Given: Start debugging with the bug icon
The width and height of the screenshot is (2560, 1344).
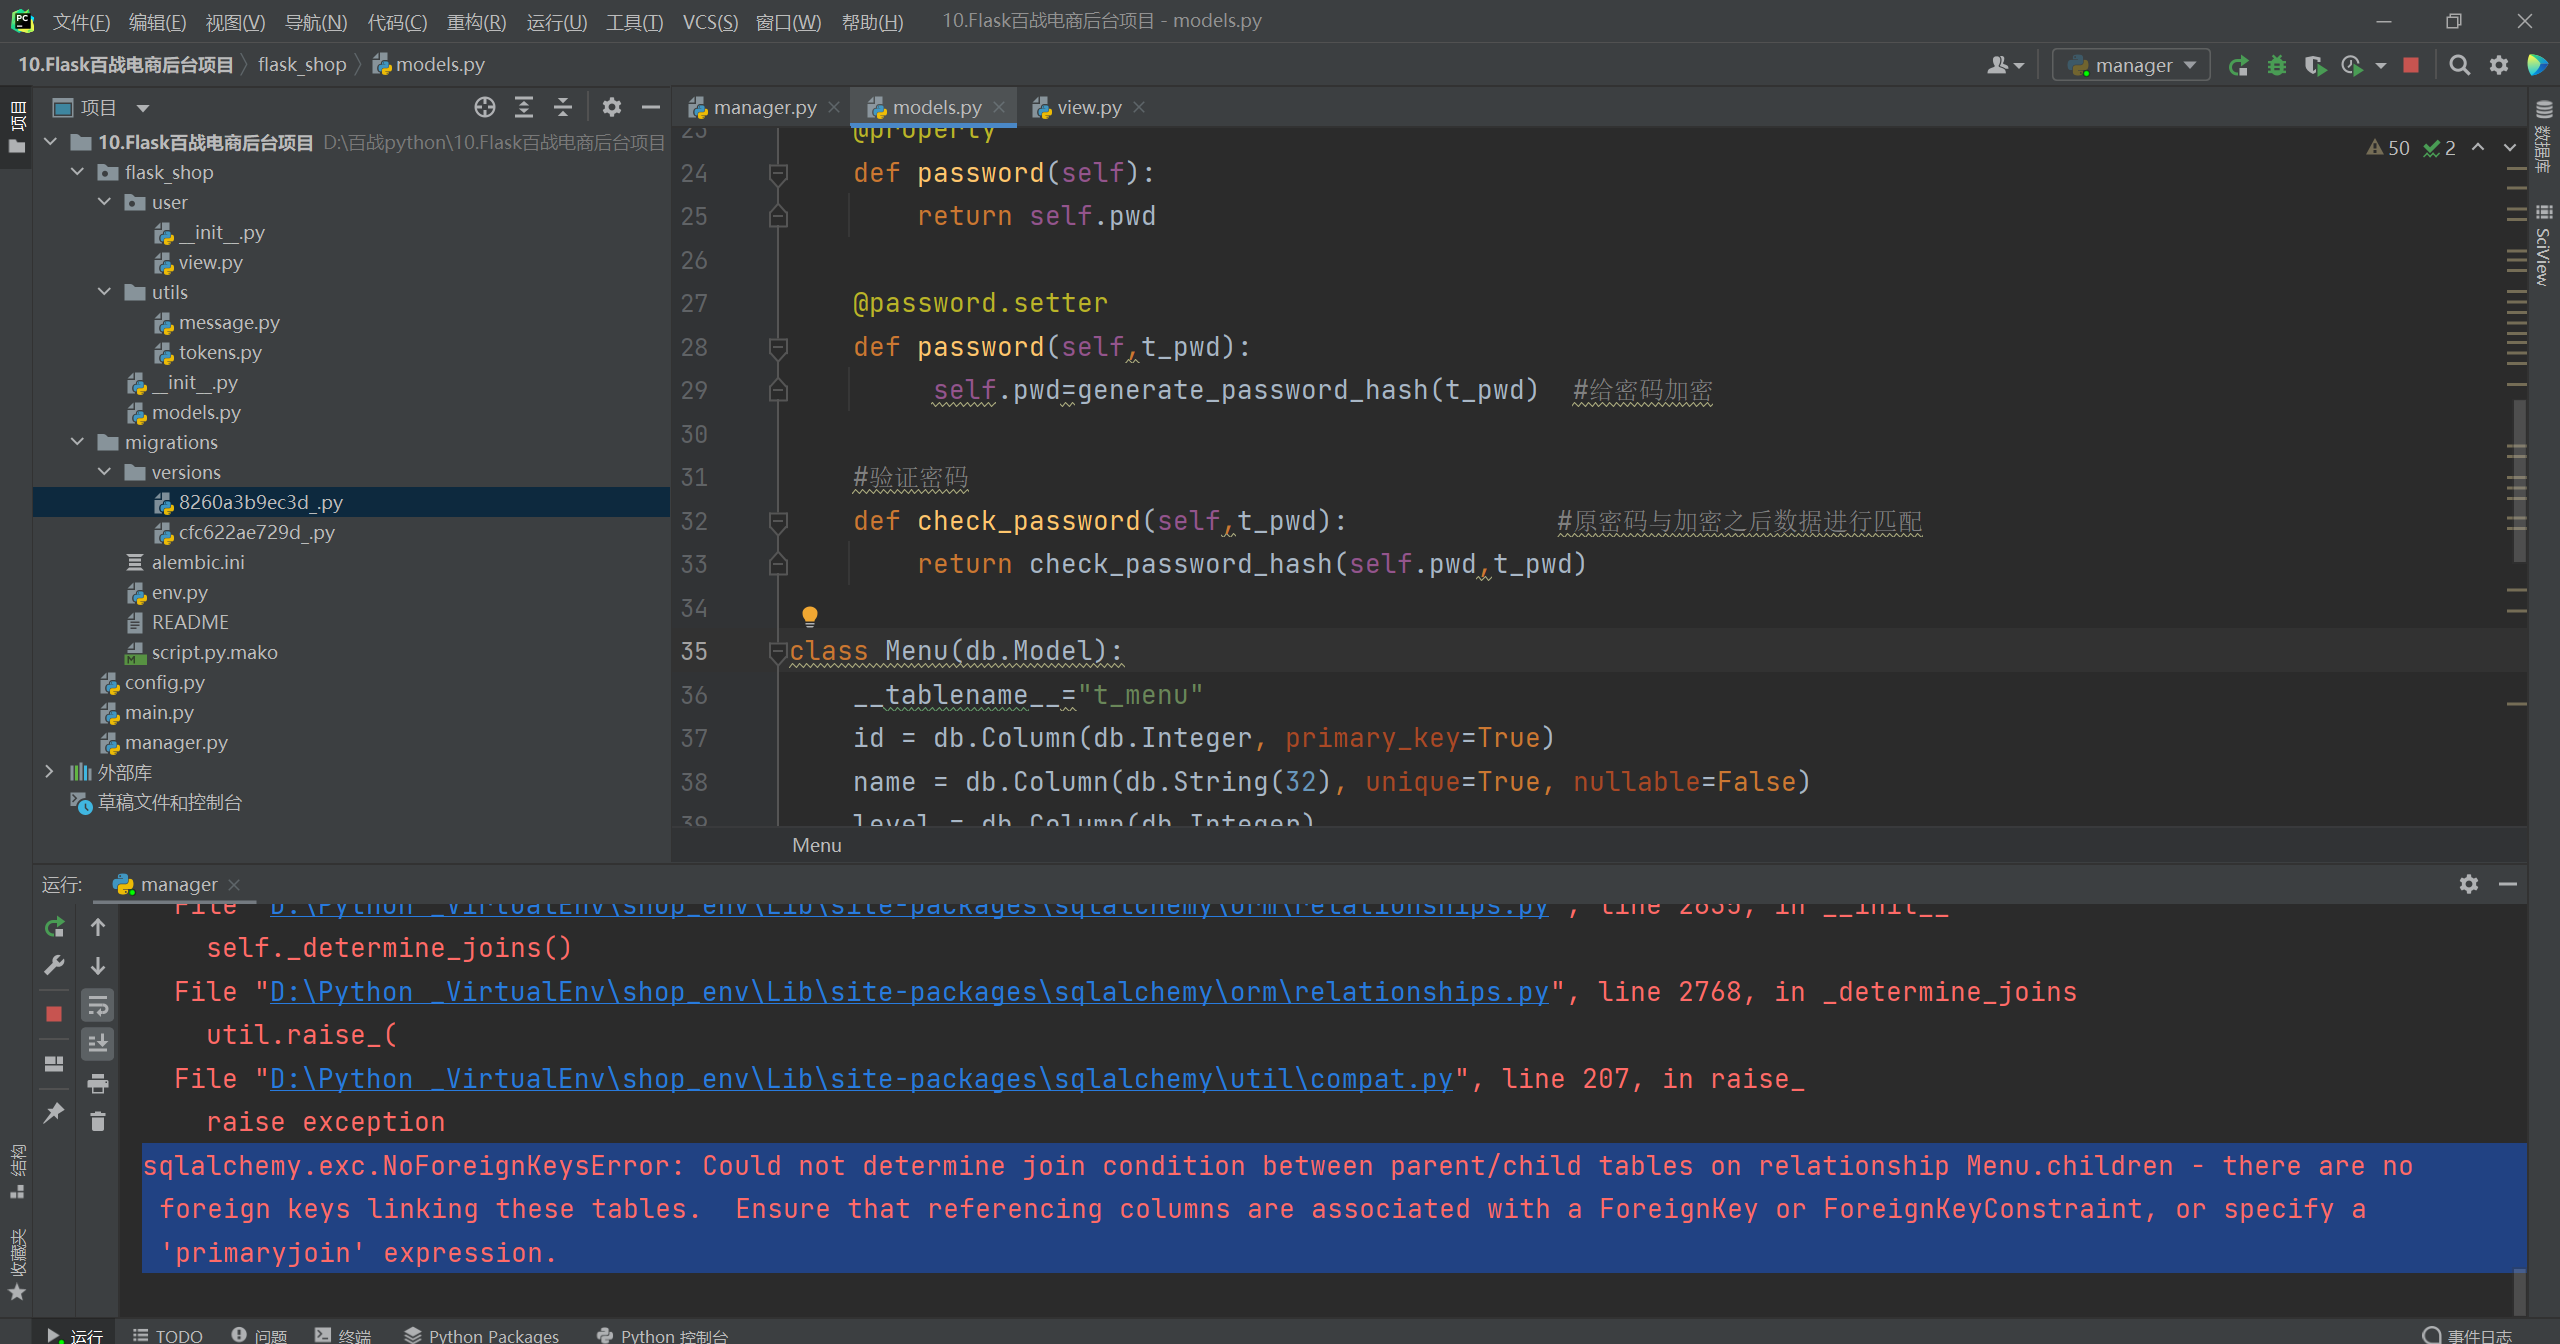Looking at the screenshot, I should [2277, 66].
